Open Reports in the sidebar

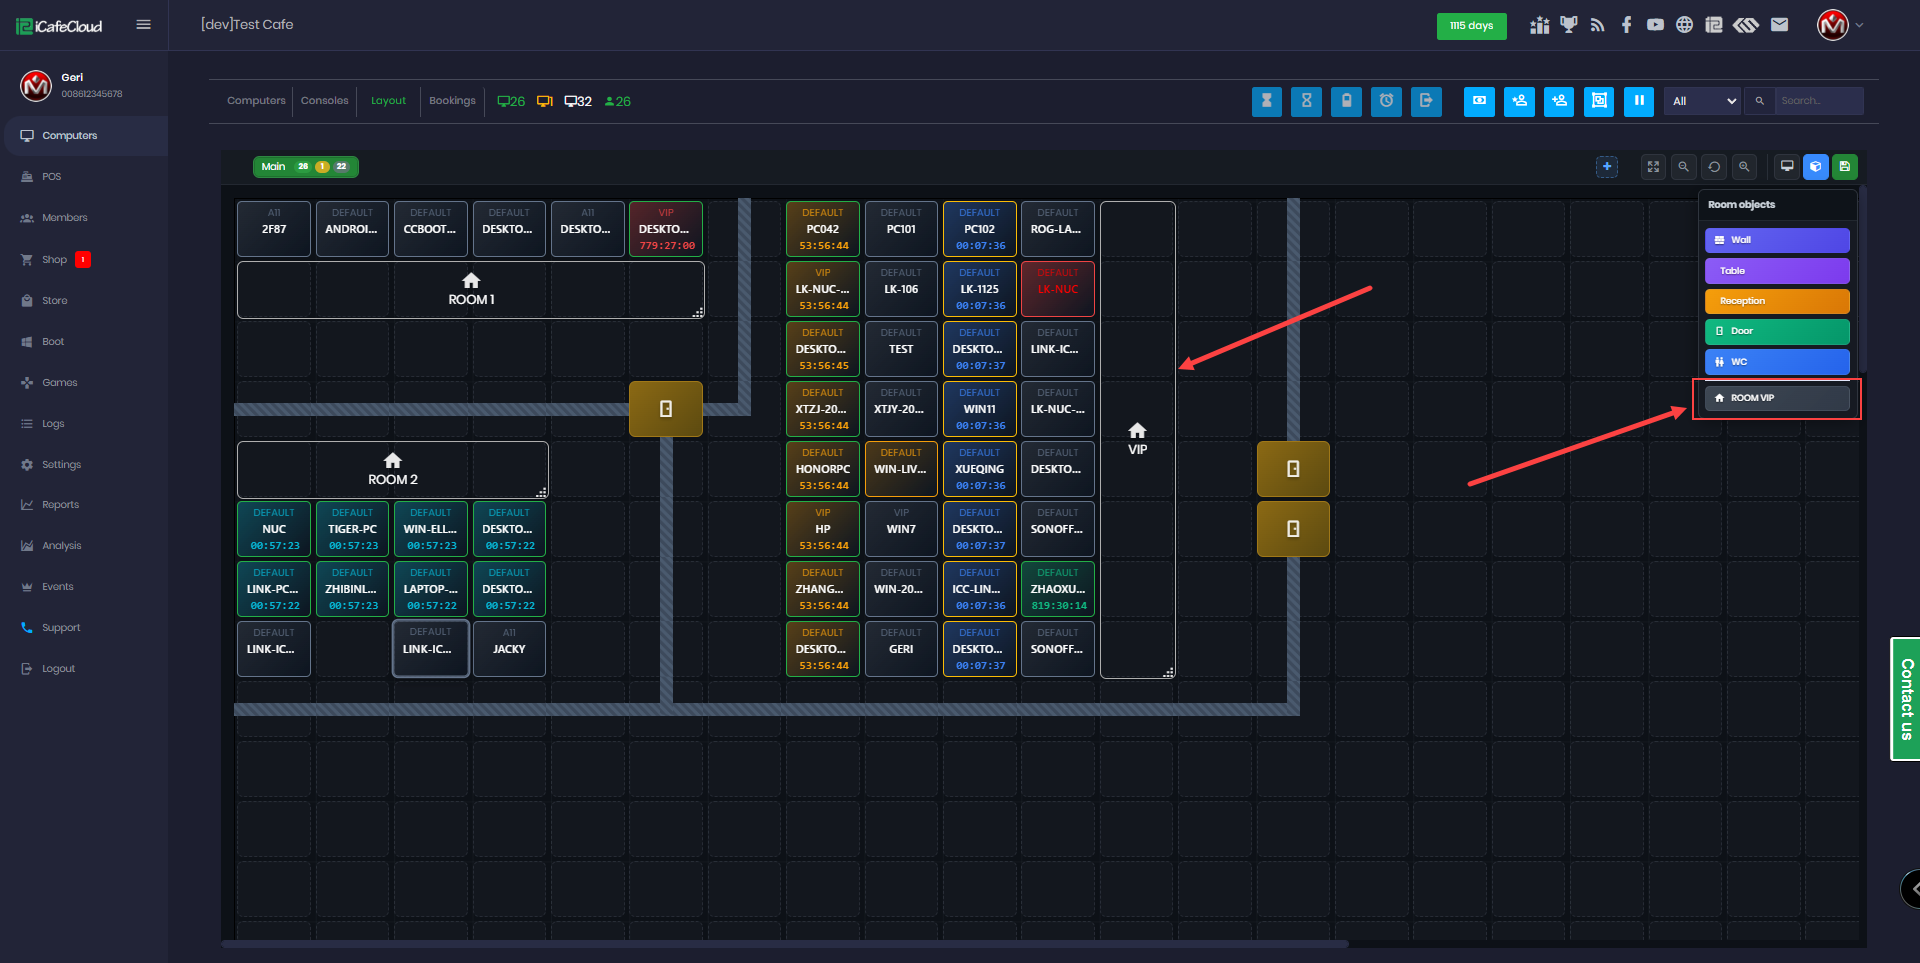(x=60, y=505)
